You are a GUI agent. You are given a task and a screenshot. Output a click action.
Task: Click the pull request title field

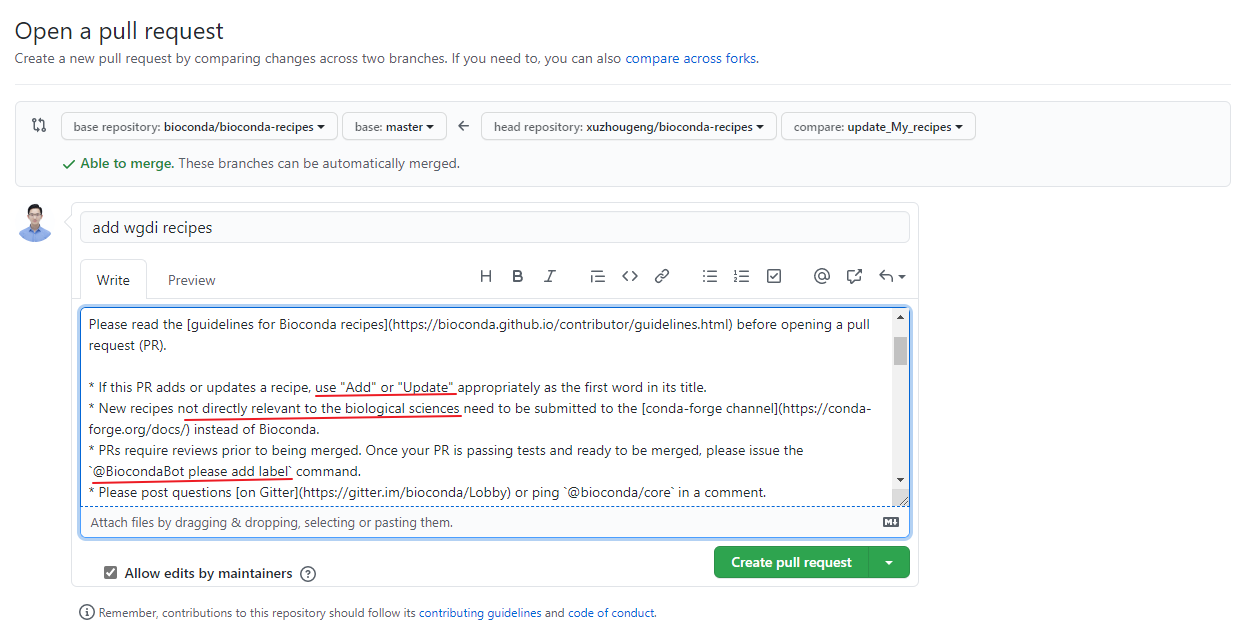[494, 228]
